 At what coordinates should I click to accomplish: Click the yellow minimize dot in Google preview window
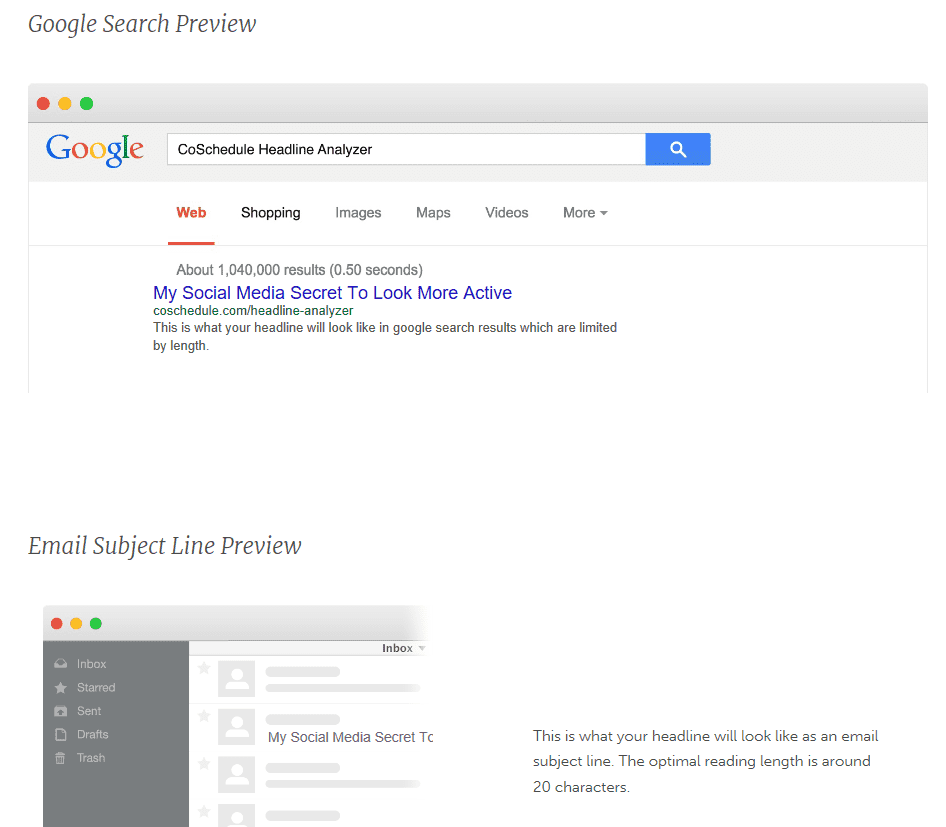click(65, 104)
